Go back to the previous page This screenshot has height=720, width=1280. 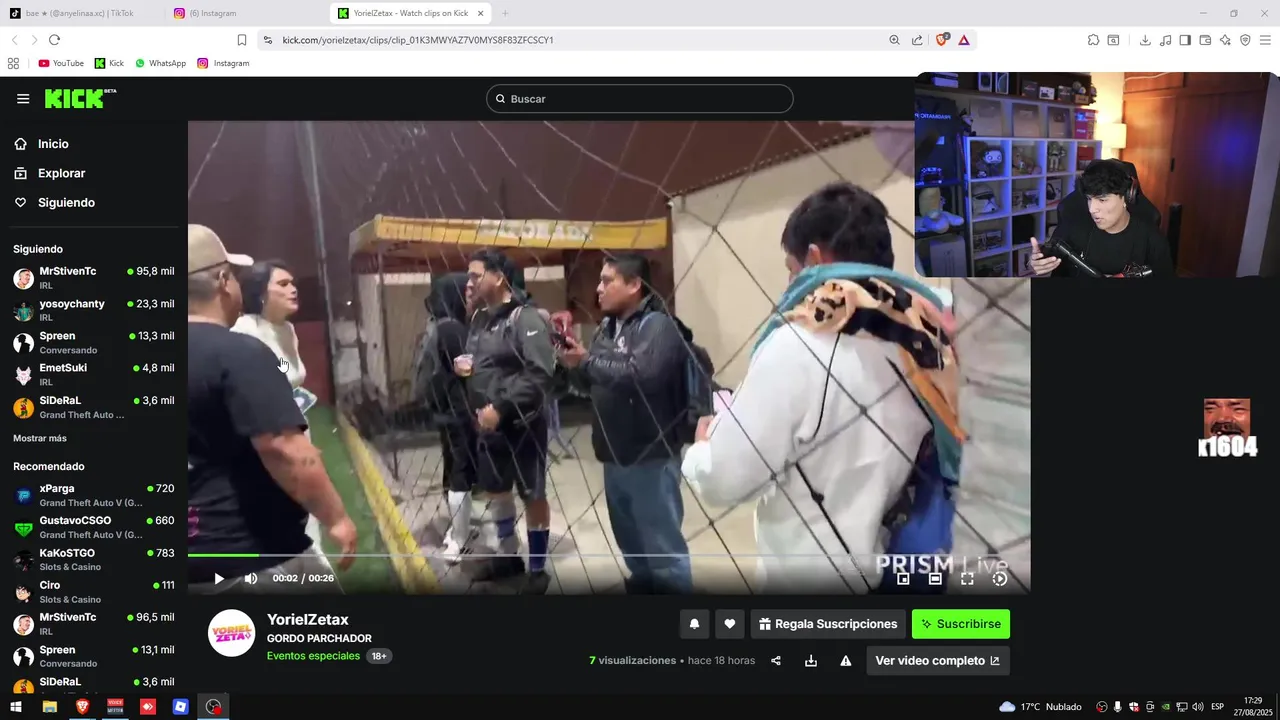[x=14, y=40]
